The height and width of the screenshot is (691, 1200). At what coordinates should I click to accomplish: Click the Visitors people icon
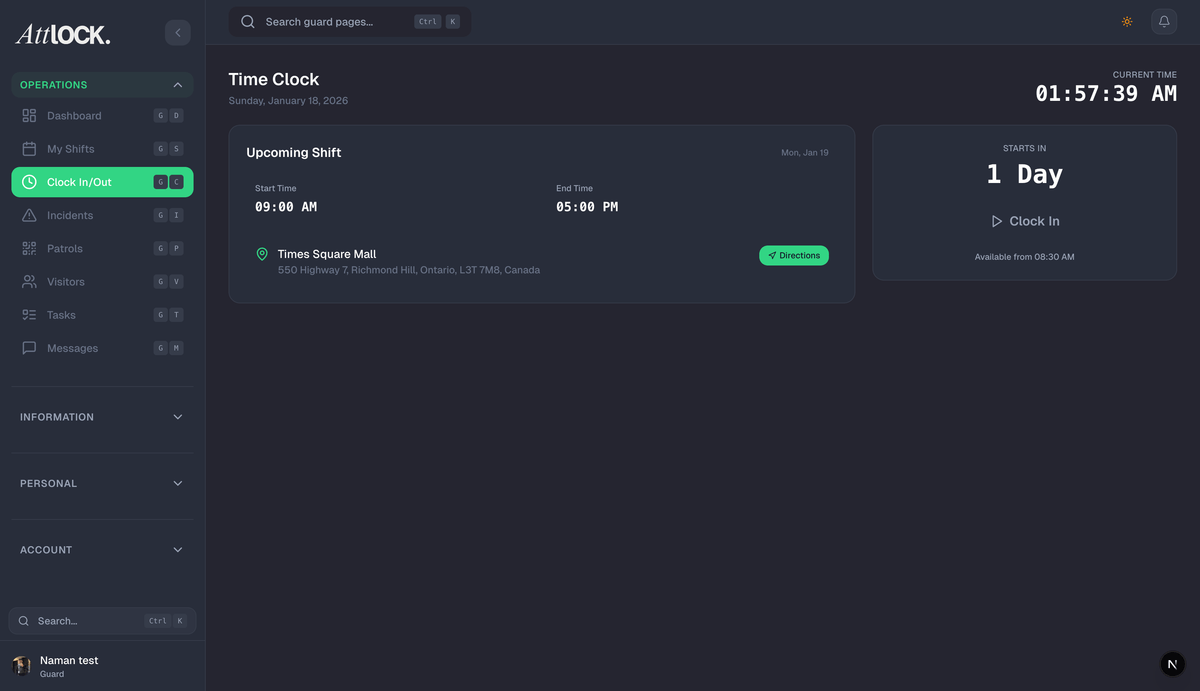click(29, 282)
